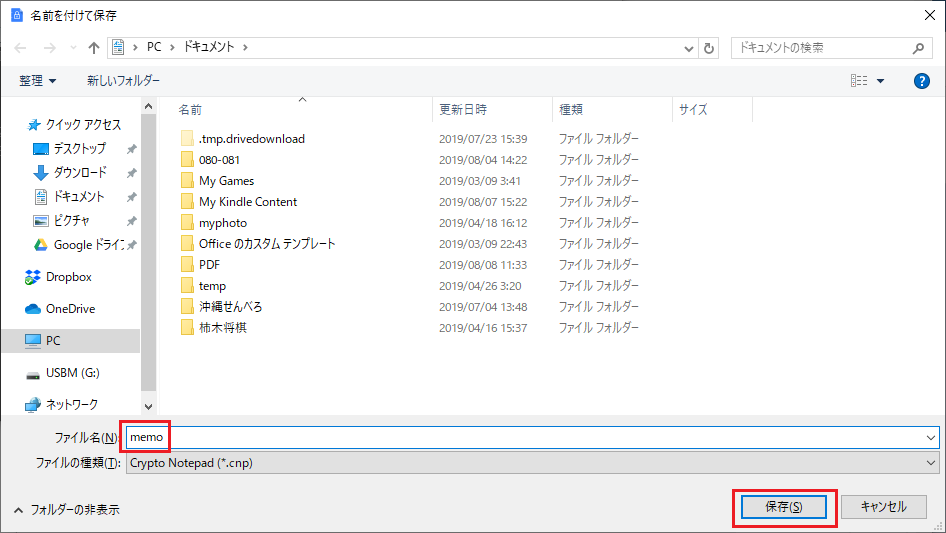Select ドキュメント in the navigation pane
The height and width of the screenshot is (533, 946).
coord(78,197)
